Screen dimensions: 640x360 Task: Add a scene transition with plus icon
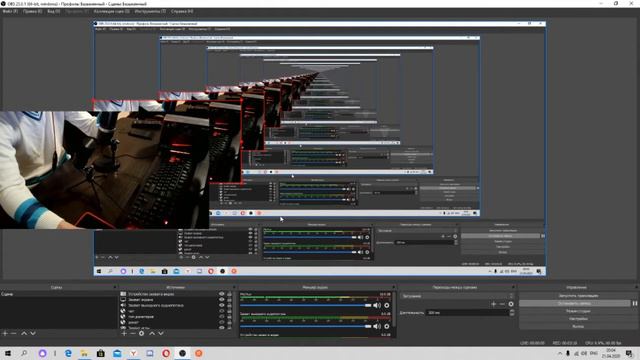pyautogui.click(x=493, y=304)
